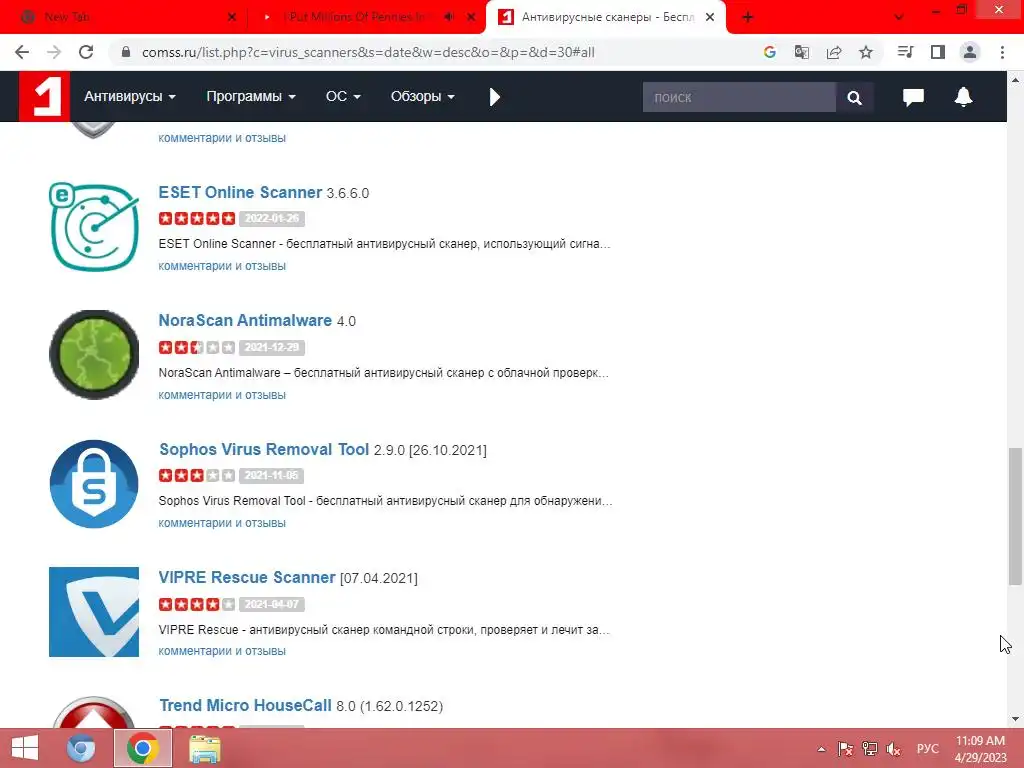The width and height of the screenshot is (1024, 768).
Task: Click the 2022-01-26 date badge
Action: pyautogui.click(x=272, y=218)
